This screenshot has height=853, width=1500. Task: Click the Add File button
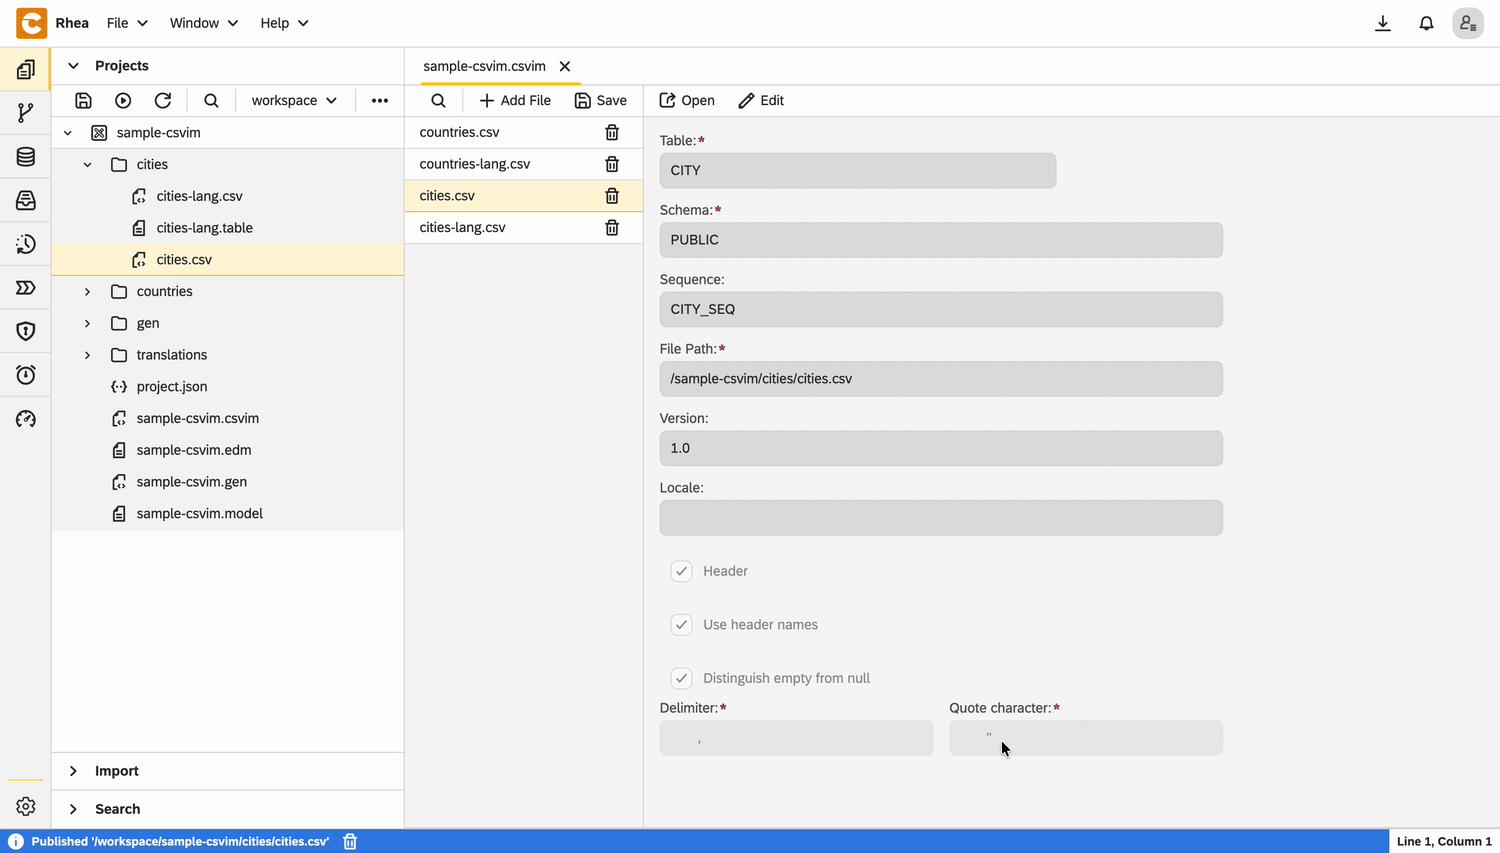click(x=515, y=100)
